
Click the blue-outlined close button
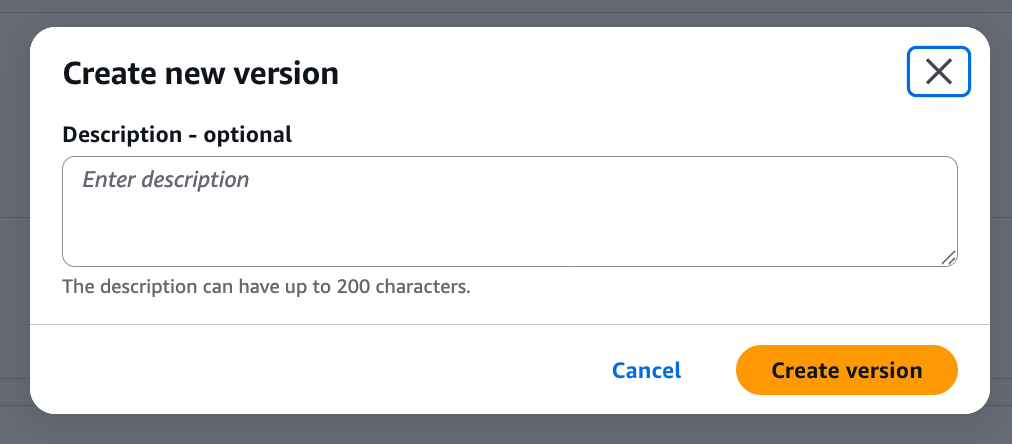[938, 72]
